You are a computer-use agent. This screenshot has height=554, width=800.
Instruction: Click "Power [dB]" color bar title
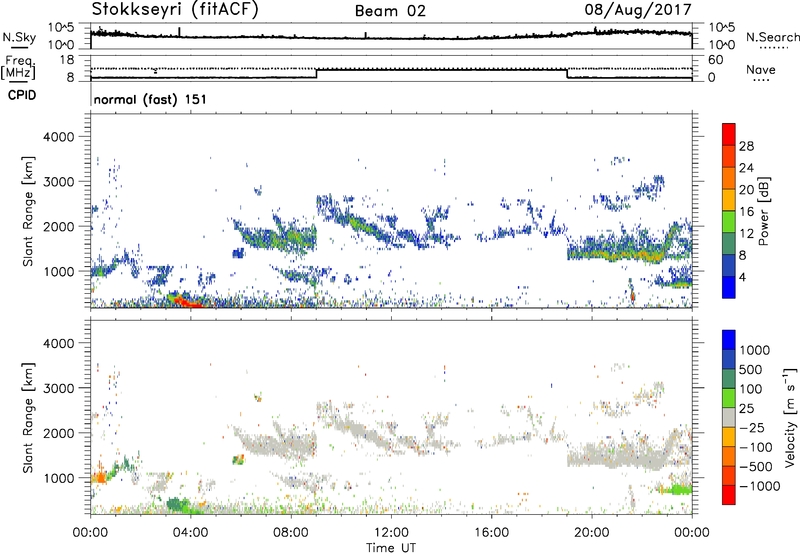[x=763, y=211]
